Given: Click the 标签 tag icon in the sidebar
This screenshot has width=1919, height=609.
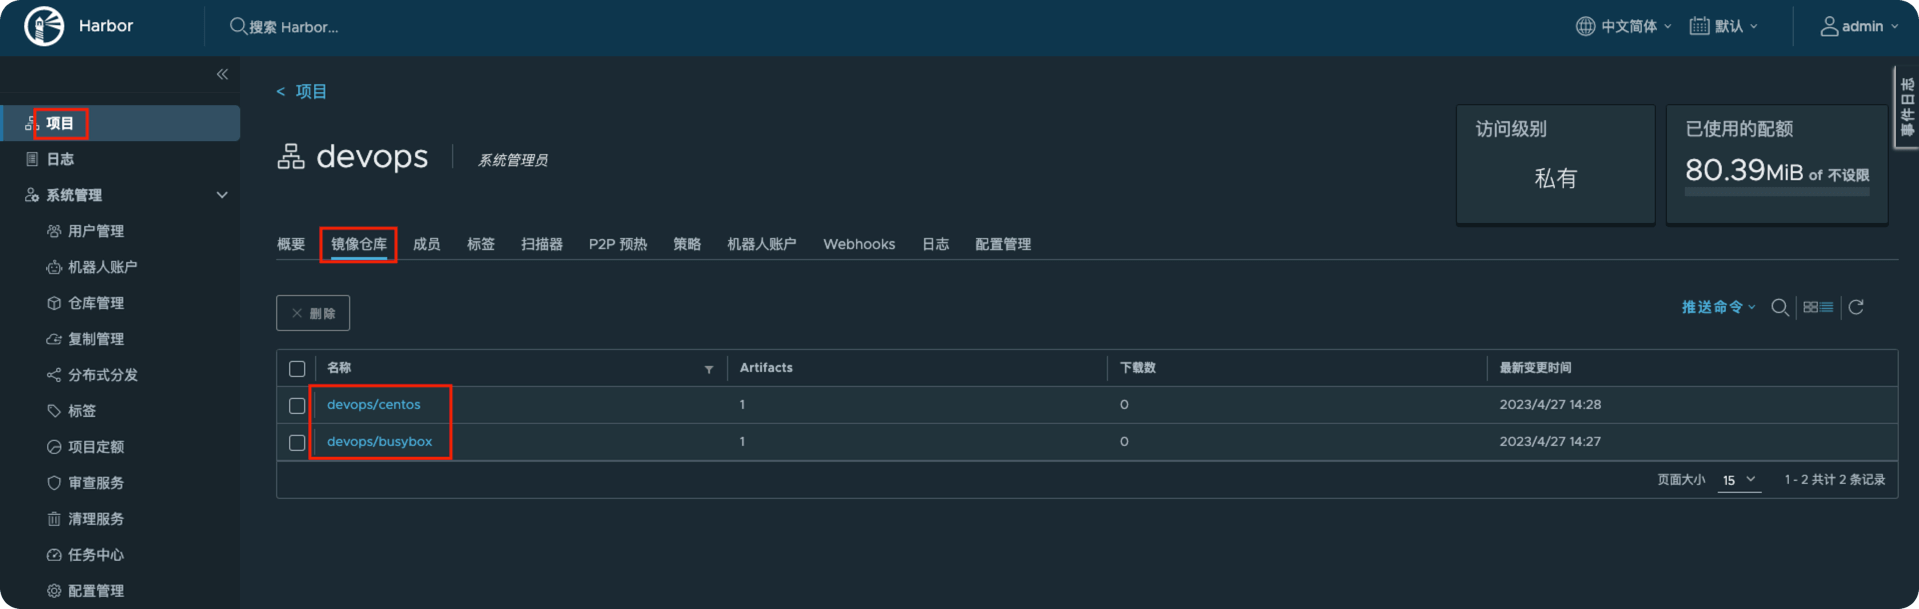Looking at the screenshot, I should click(54, 411).
